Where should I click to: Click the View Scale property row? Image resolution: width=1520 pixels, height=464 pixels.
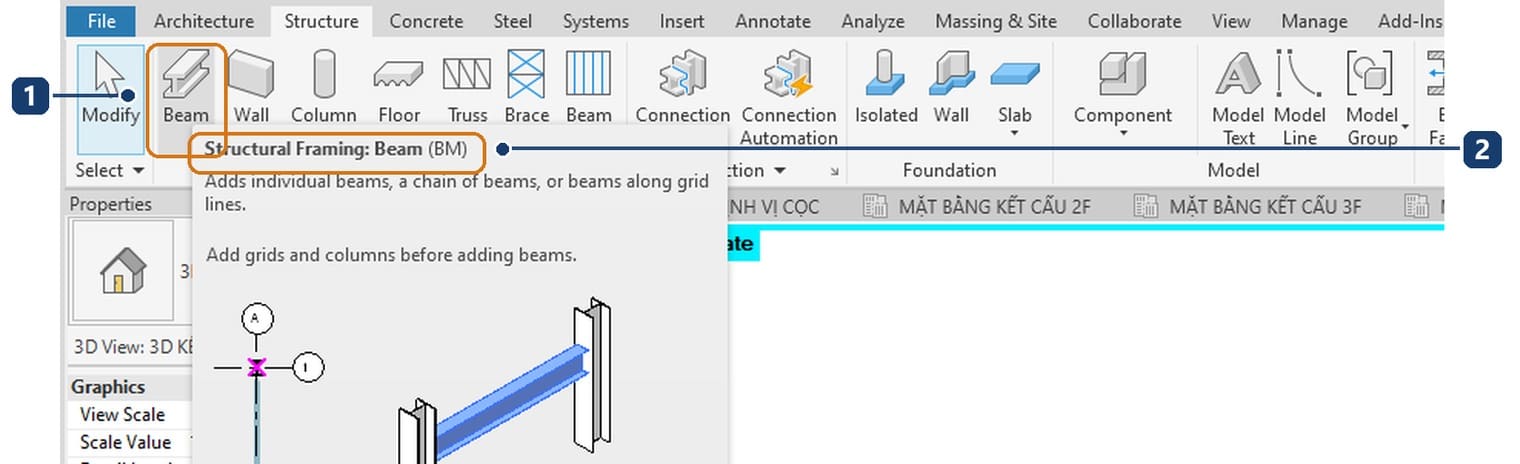click(129, 414)
